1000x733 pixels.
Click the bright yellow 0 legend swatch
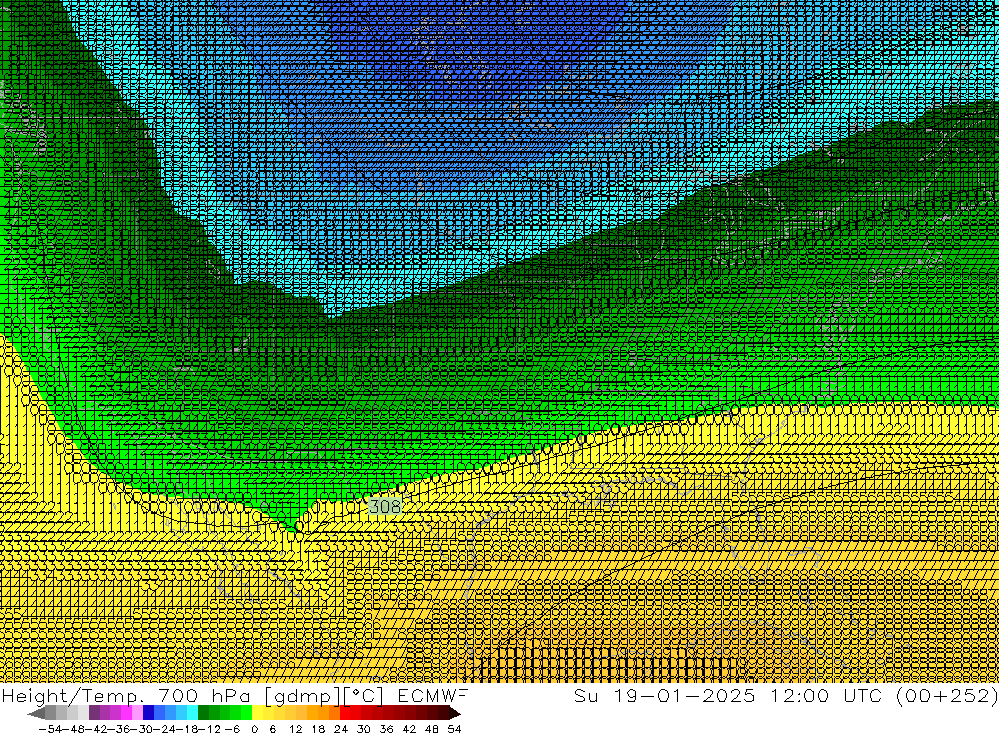pyautogui.click(x=258, y=713)
